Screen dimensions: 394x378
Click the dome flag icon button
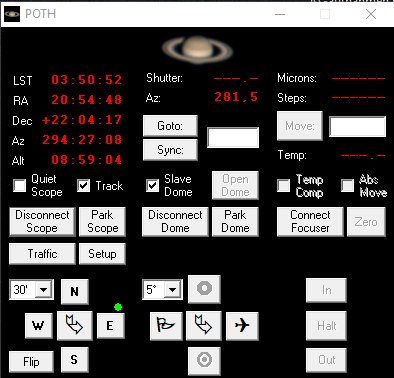point(166,325)
